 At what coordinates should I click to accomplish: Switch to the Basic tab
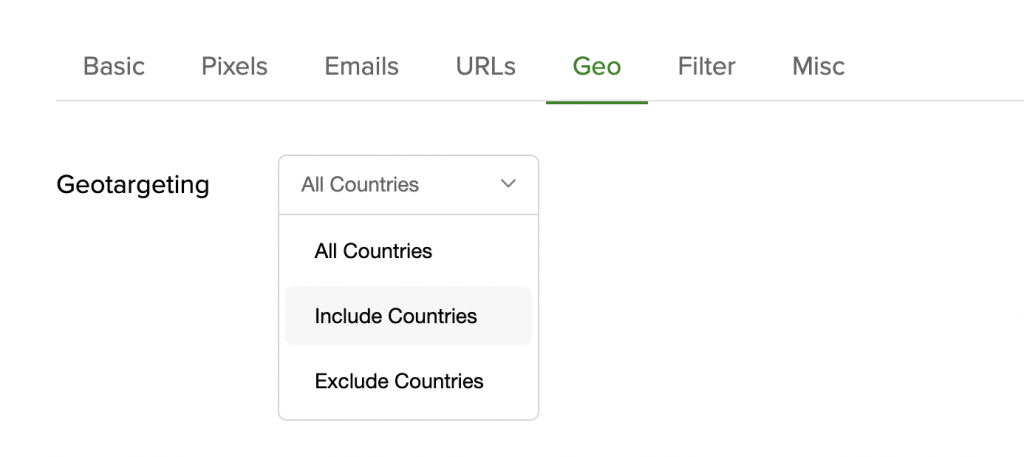[114, 67]
